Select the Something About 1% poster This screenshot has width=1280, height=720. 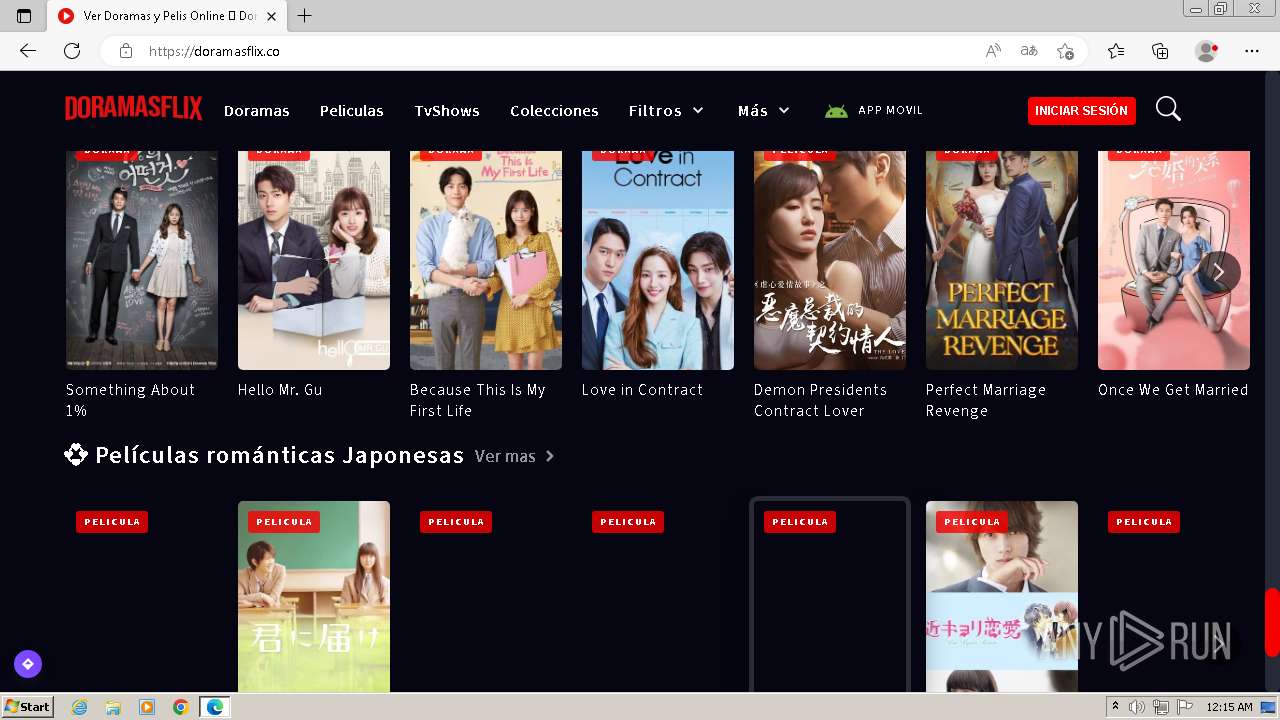click(x=142, y=260)
